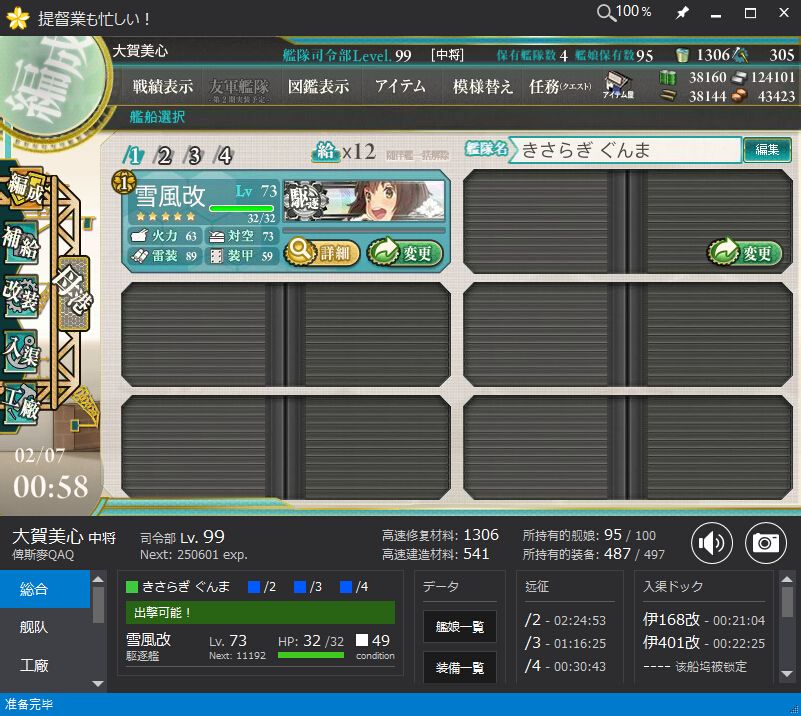Click the 給 supply icon
This screenshot has height=716, width=801.
click(325, 151)
